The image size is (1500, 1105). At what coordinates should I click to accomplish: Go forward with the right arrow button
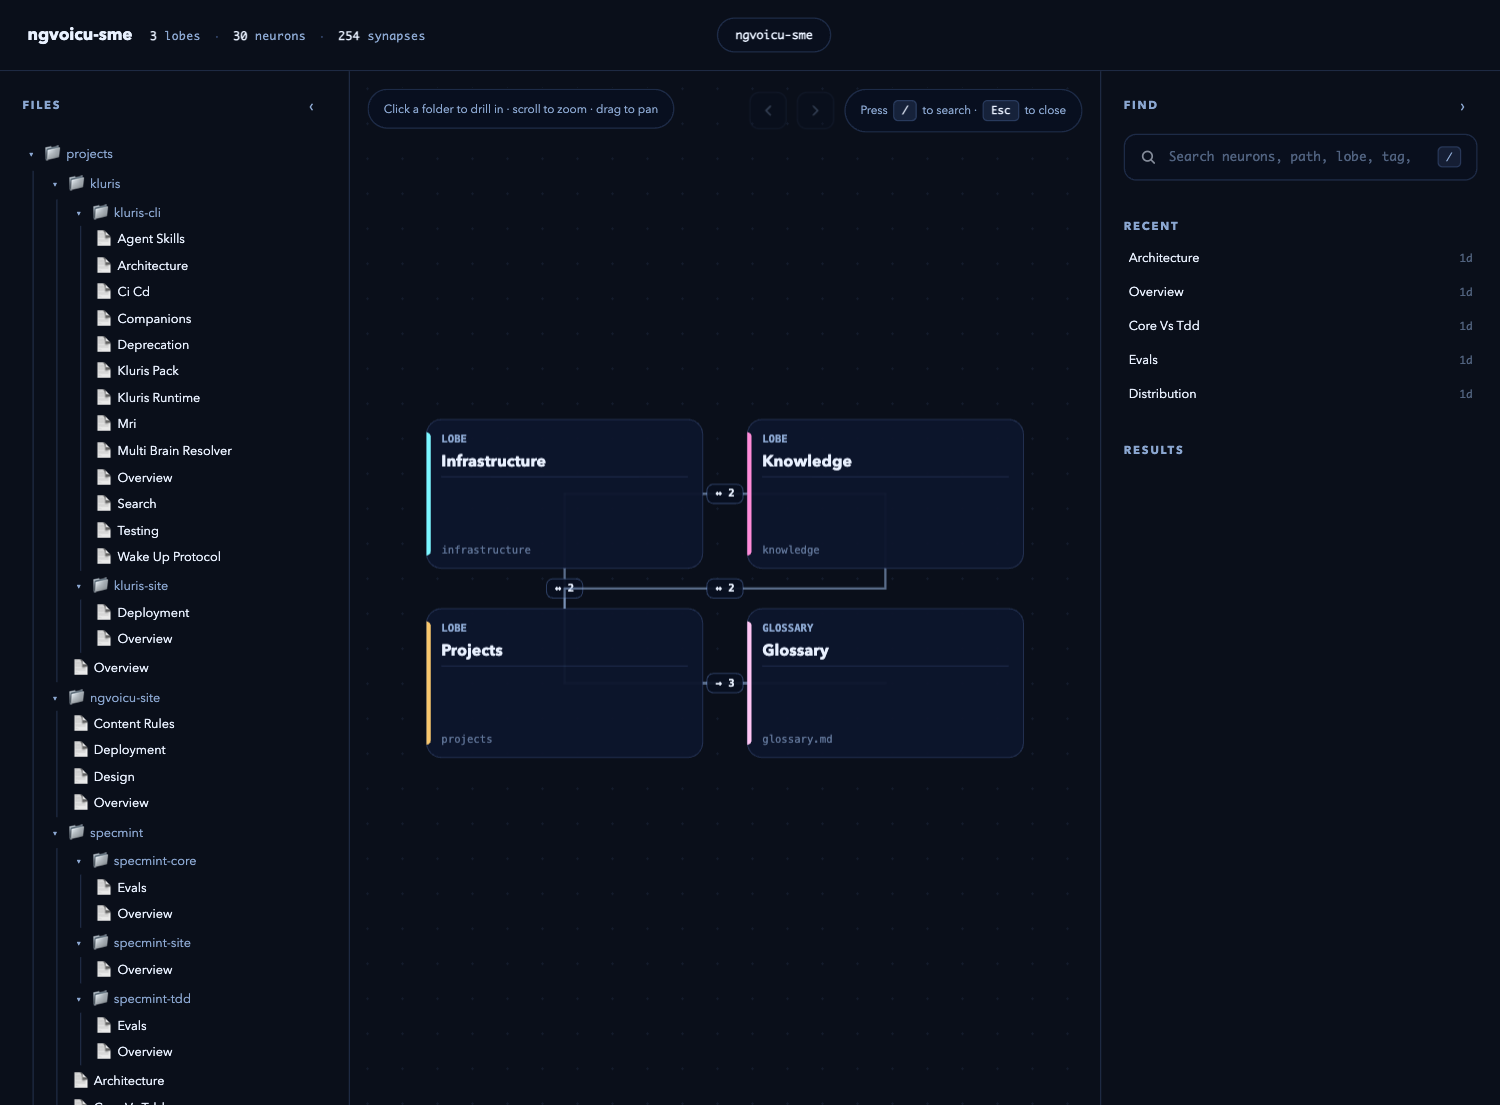[x=815, y=110]
